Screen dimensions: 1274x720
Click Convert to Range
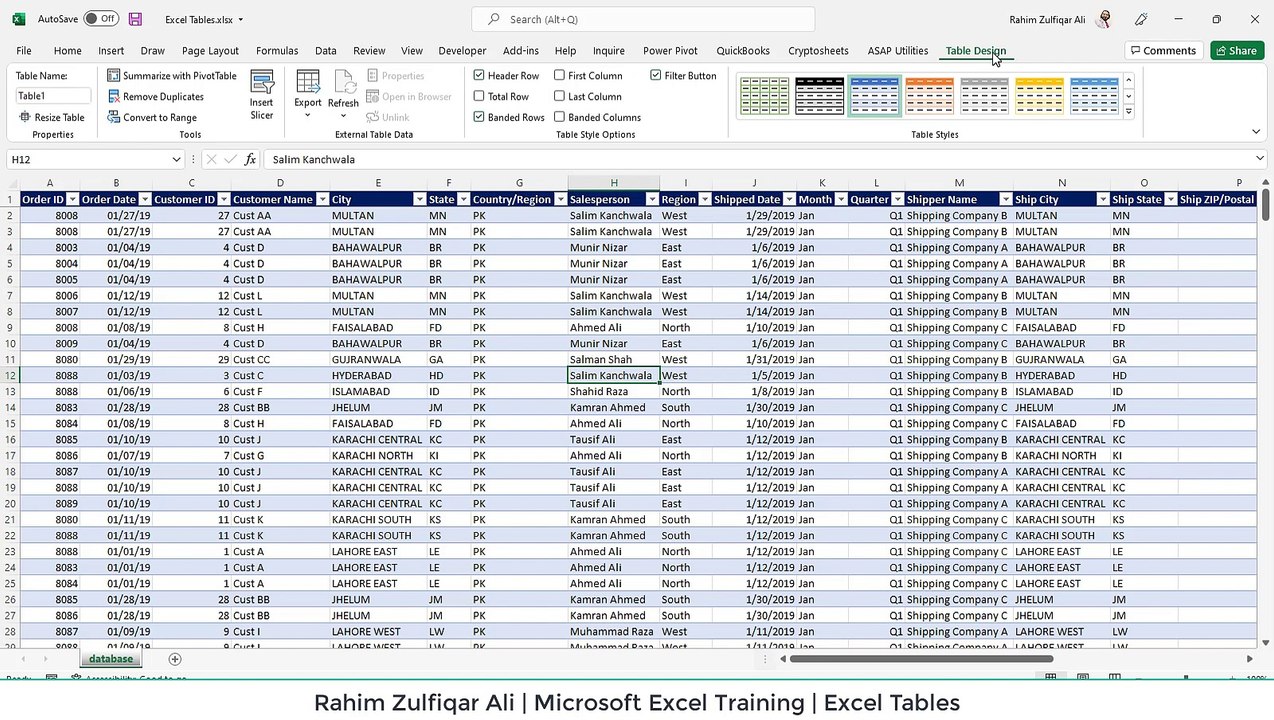pos(152,118)
